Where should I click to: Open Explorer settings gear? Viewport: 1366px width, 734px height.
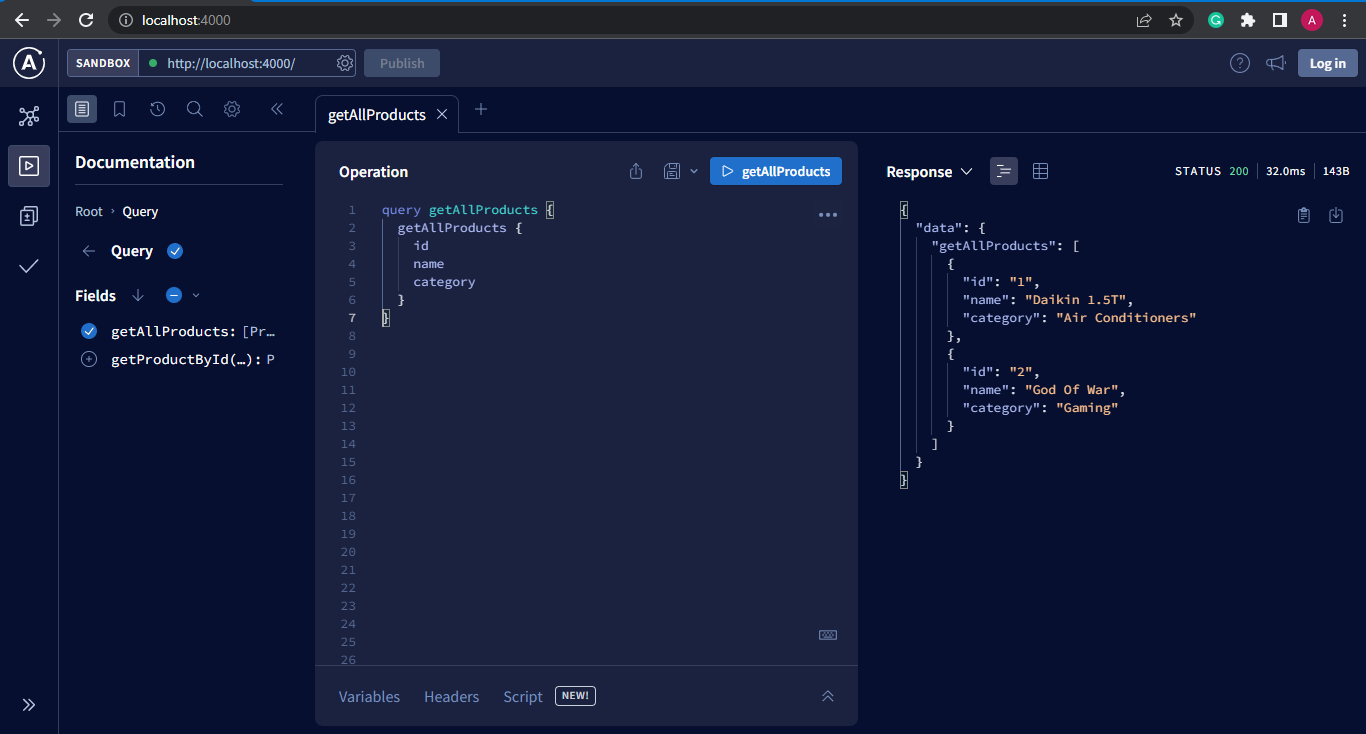coord(232,109)
